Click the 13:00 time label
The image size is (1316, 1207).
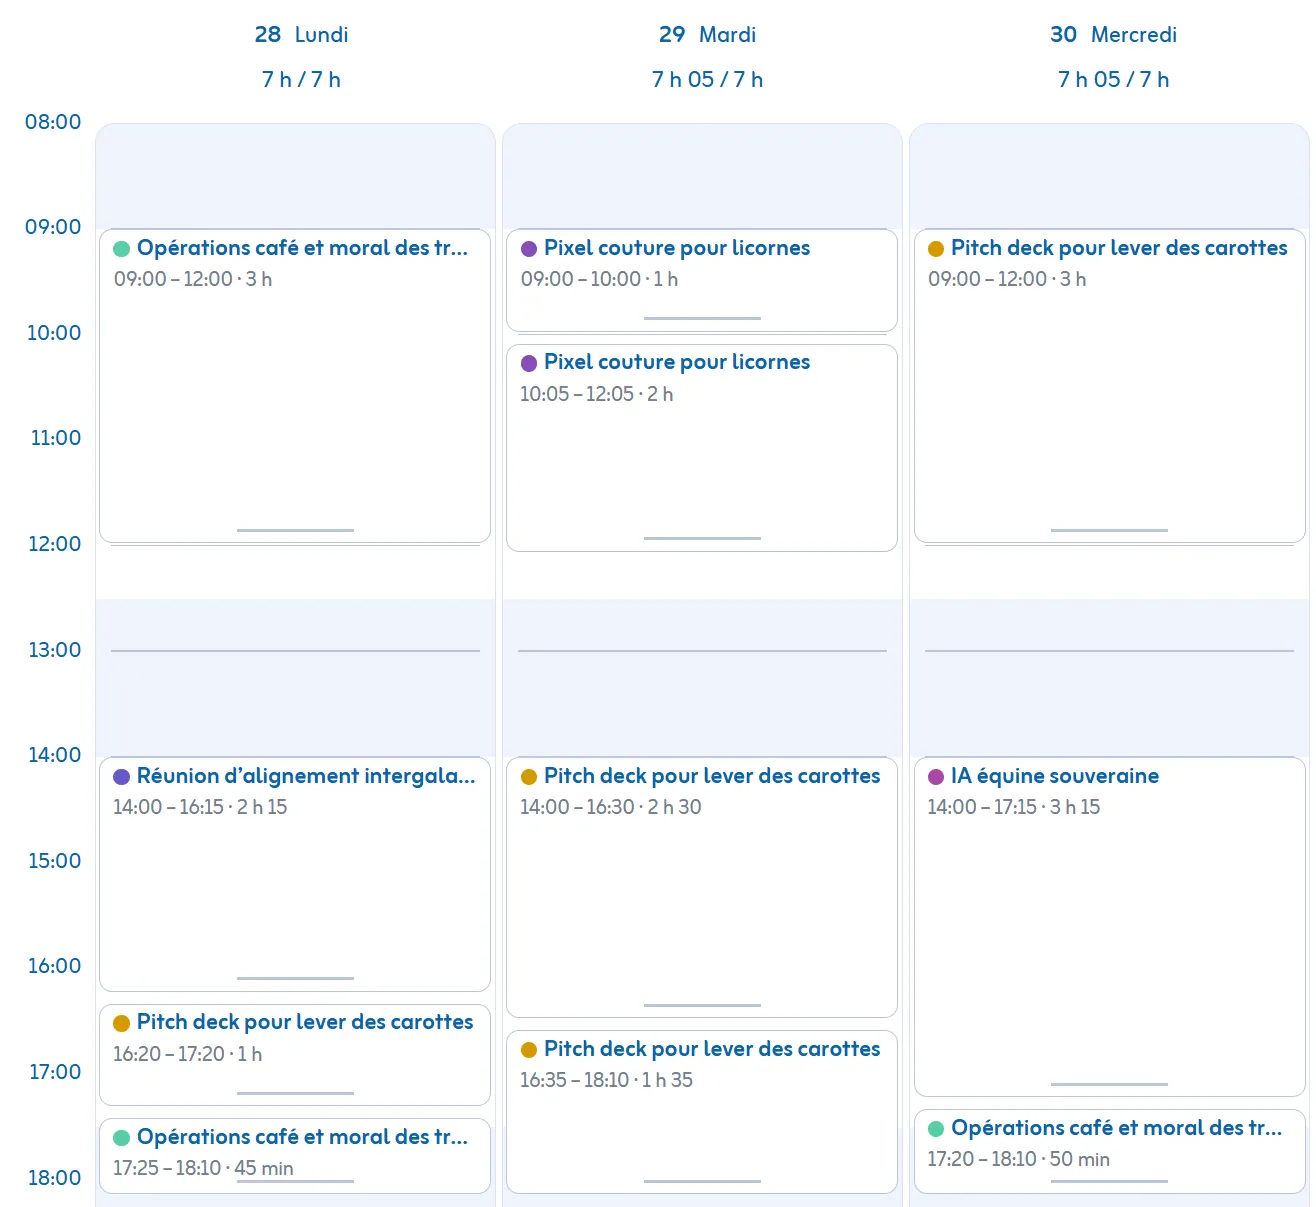click(x=54, y=650)
